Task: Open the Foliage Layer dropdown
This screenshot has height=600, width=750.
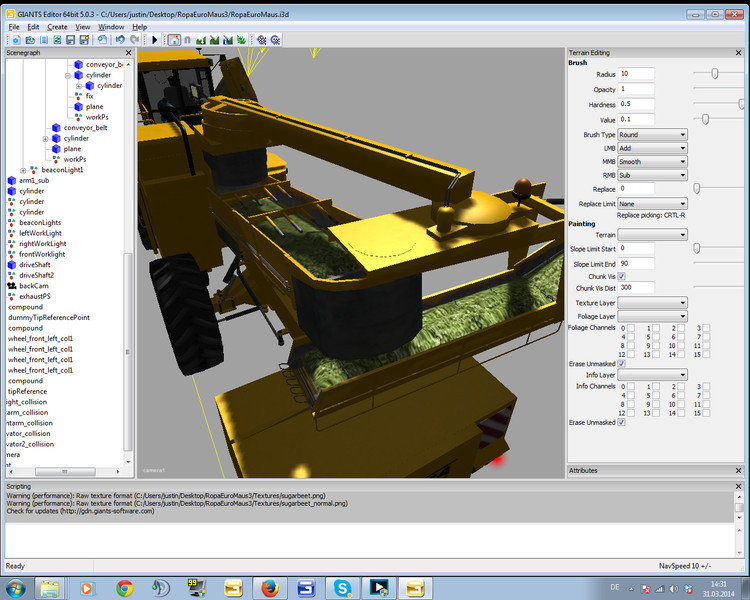Action: point(652,316)
